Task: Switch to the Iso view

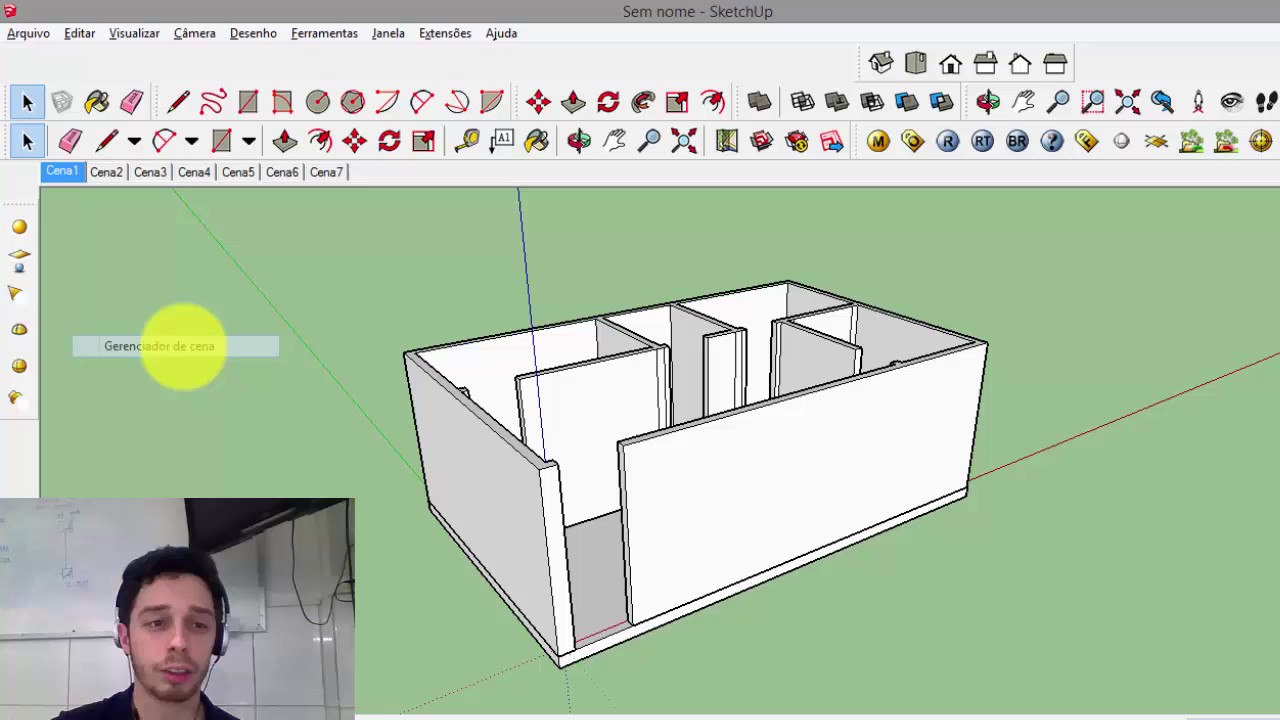Action: coord(881,64)
